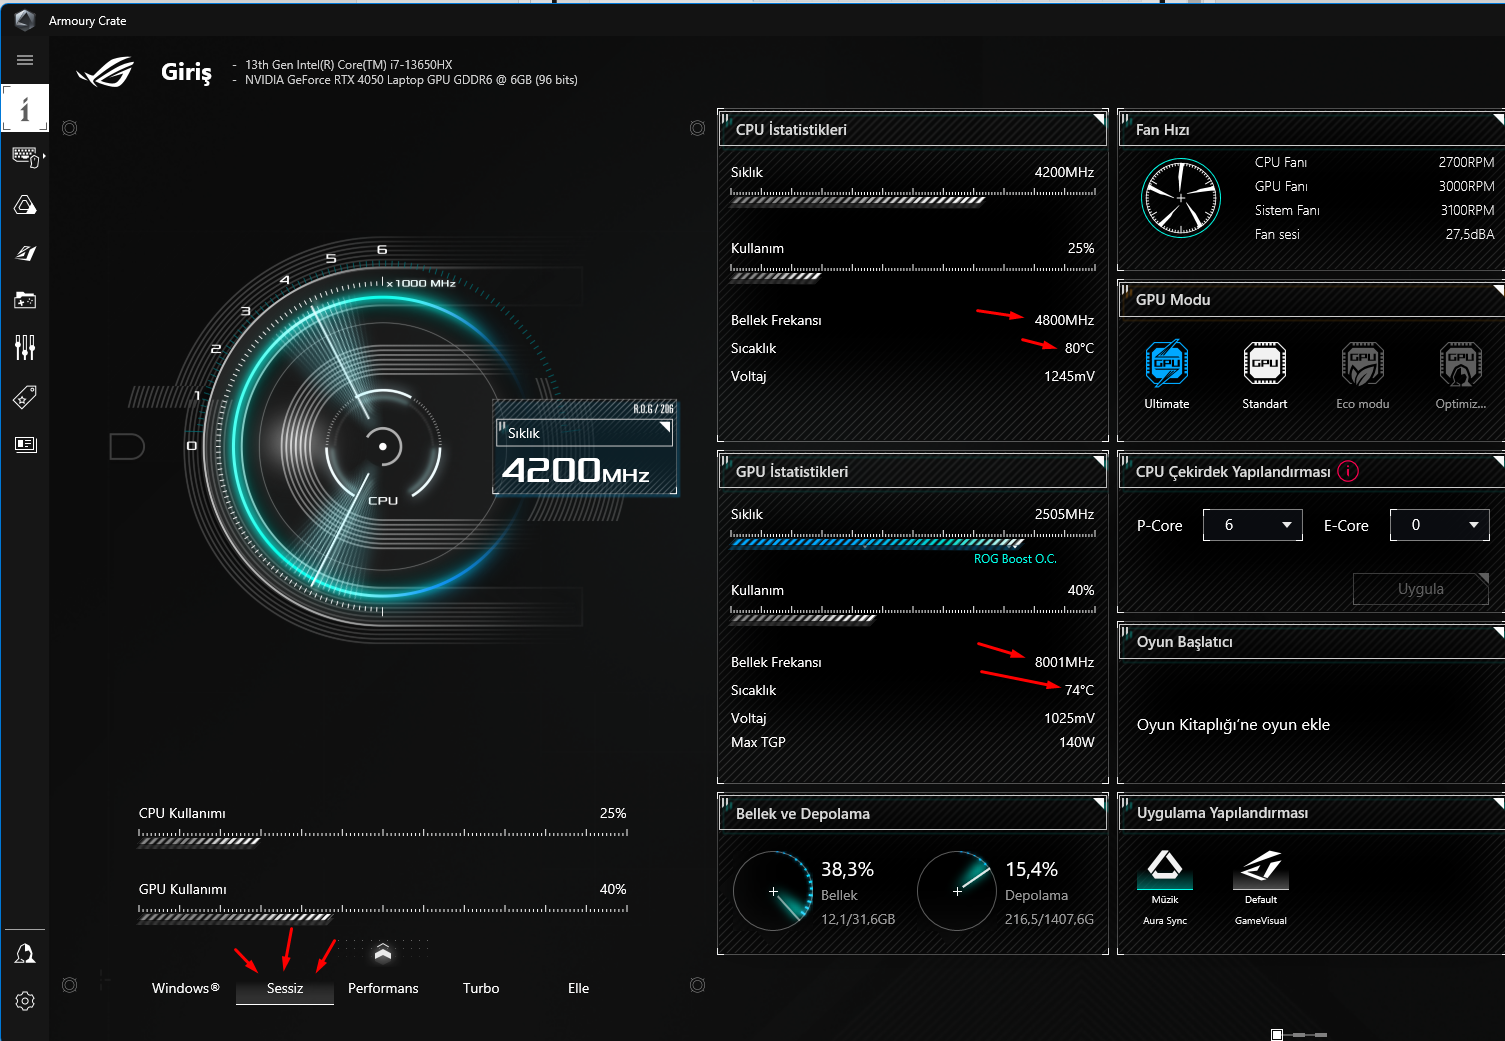
Task: Click the info icon beside CPU Çekirdek Yapılandırması
Action: point(1348,471)
